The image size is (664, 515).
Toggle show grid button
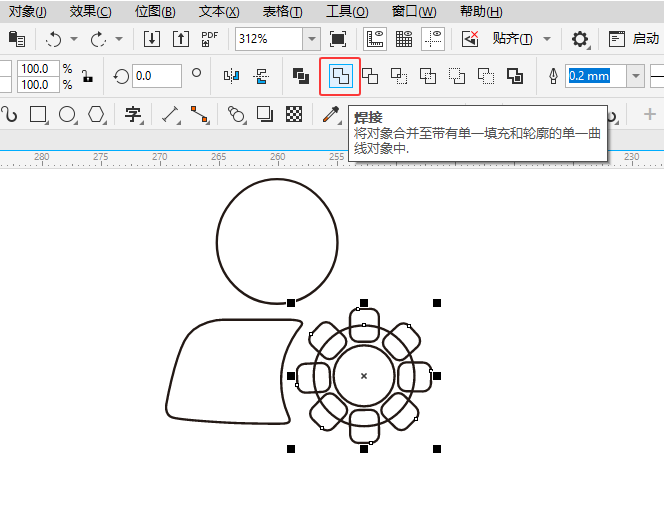click(x=404, y=39)
